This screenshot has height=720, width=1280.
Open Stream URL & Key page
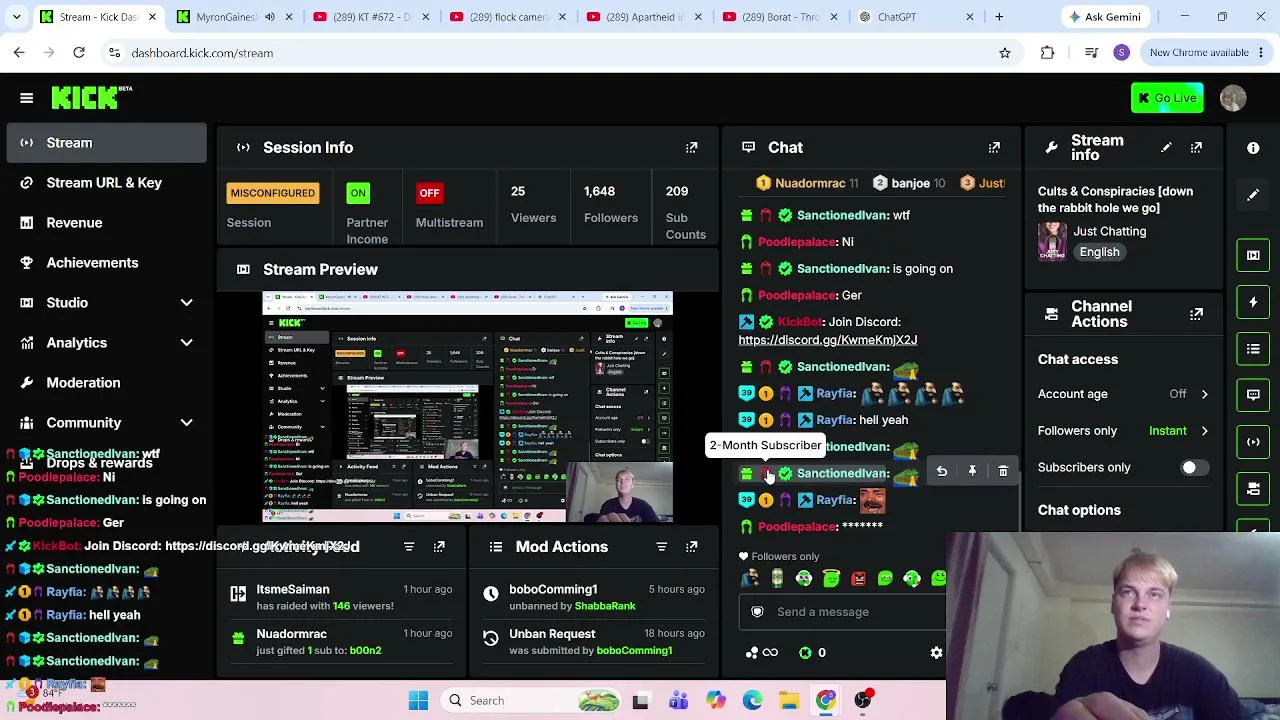click(106, 183)
